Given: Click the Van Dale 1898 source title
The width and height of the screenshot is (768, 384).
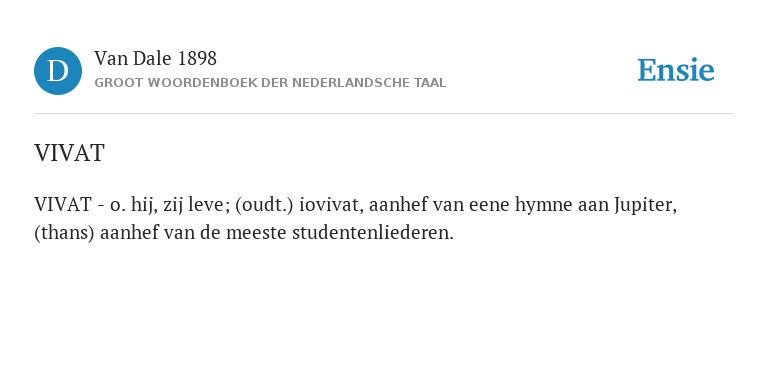Looking at the screenshot, I should point(155,59).
